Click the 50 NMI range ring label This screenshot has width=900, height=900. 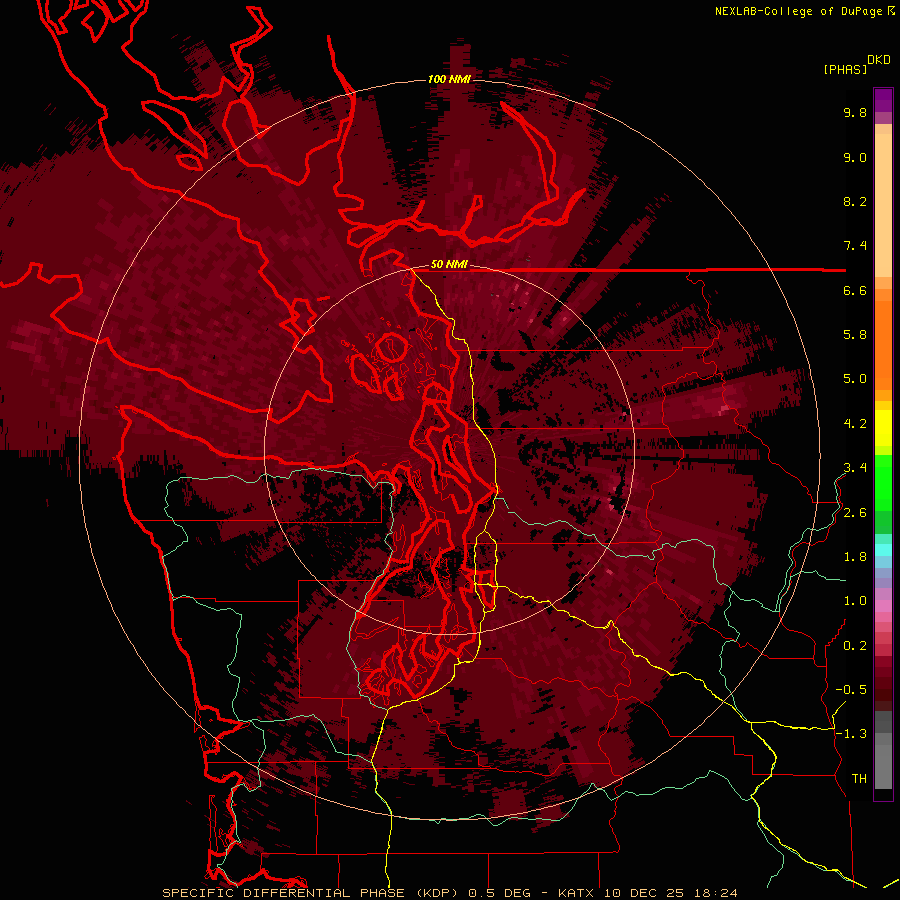(x=449, y=265)
